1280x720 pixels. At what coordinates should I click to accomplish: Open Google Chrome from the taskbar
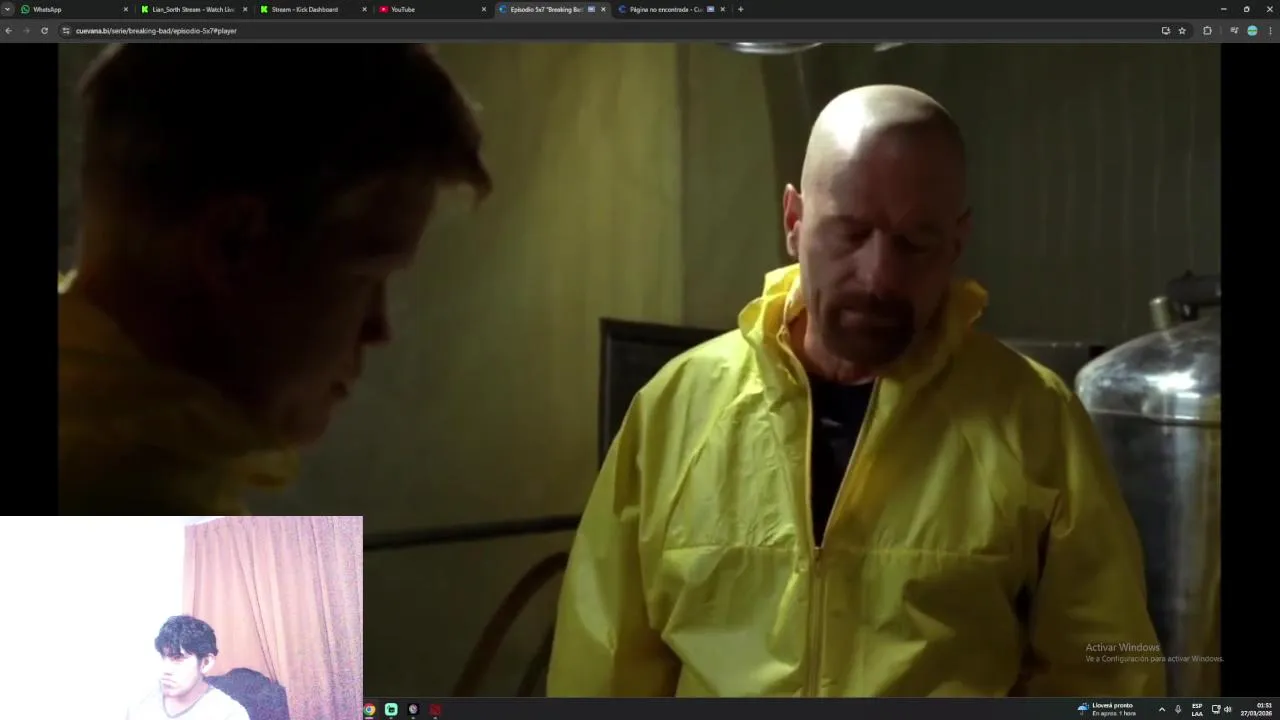pos(369,710)
